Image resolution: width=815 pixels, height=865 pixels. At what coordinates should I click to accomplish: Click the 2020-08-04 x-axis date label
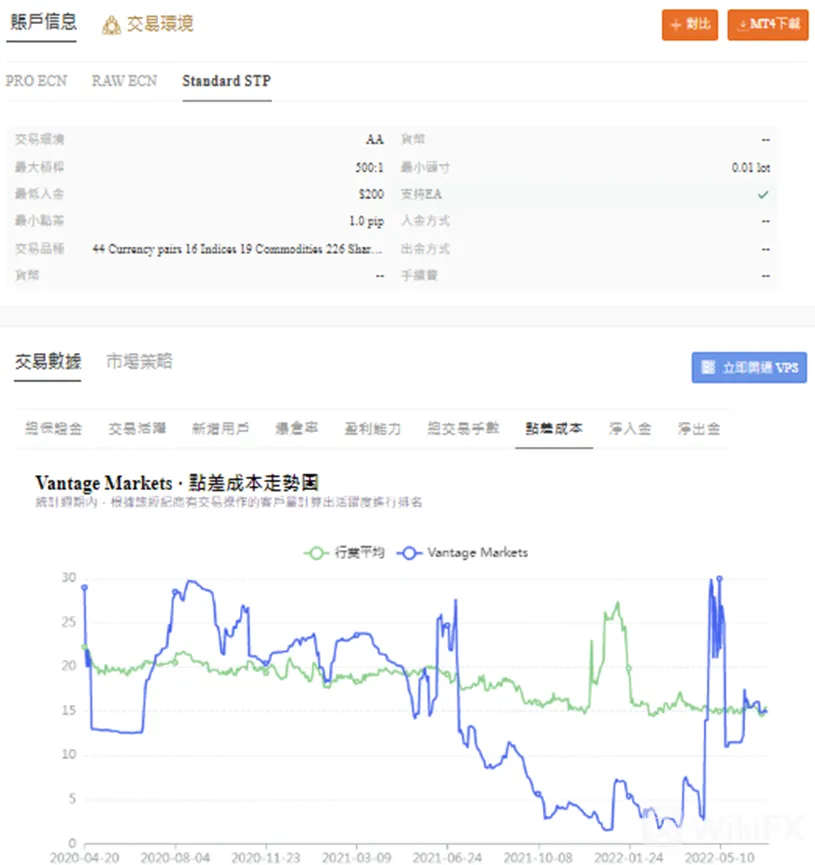[175, 858]
